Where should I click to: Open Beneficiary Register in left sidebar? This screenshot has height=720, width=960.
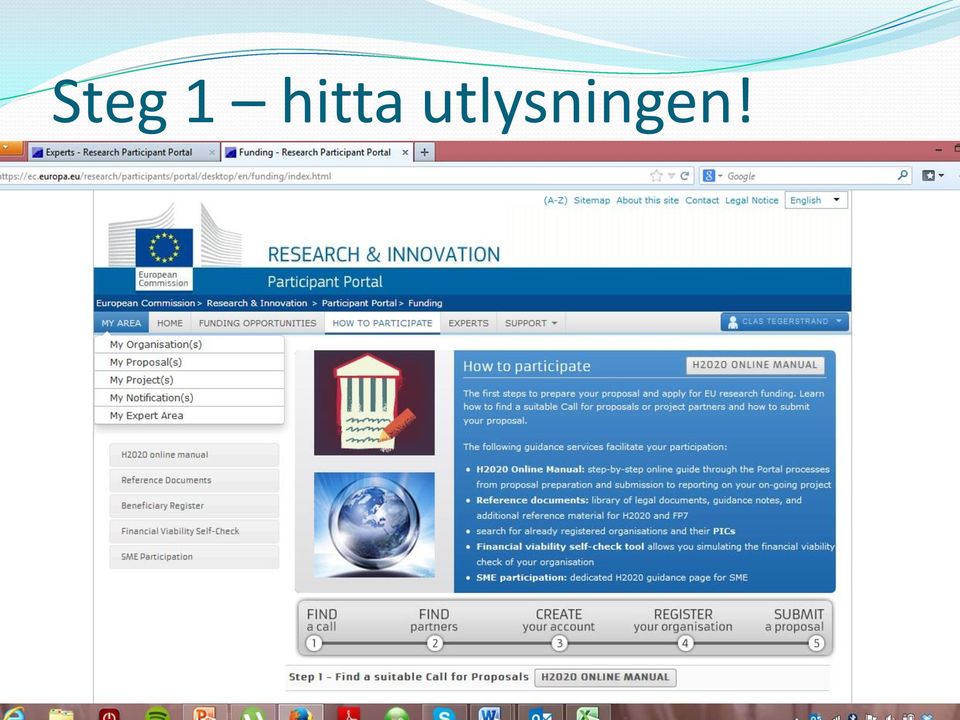click(194, 506)
